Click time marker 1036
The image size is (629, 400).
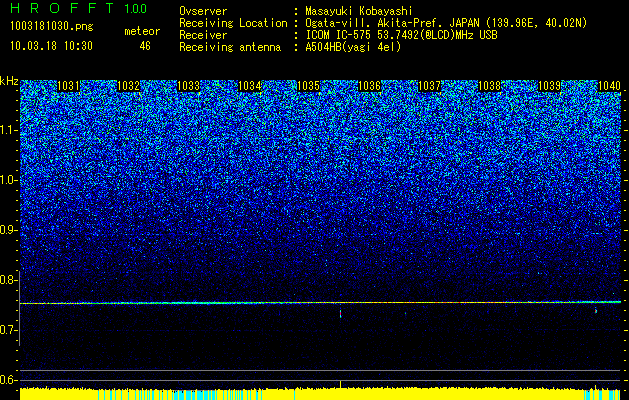click(369, 85)
